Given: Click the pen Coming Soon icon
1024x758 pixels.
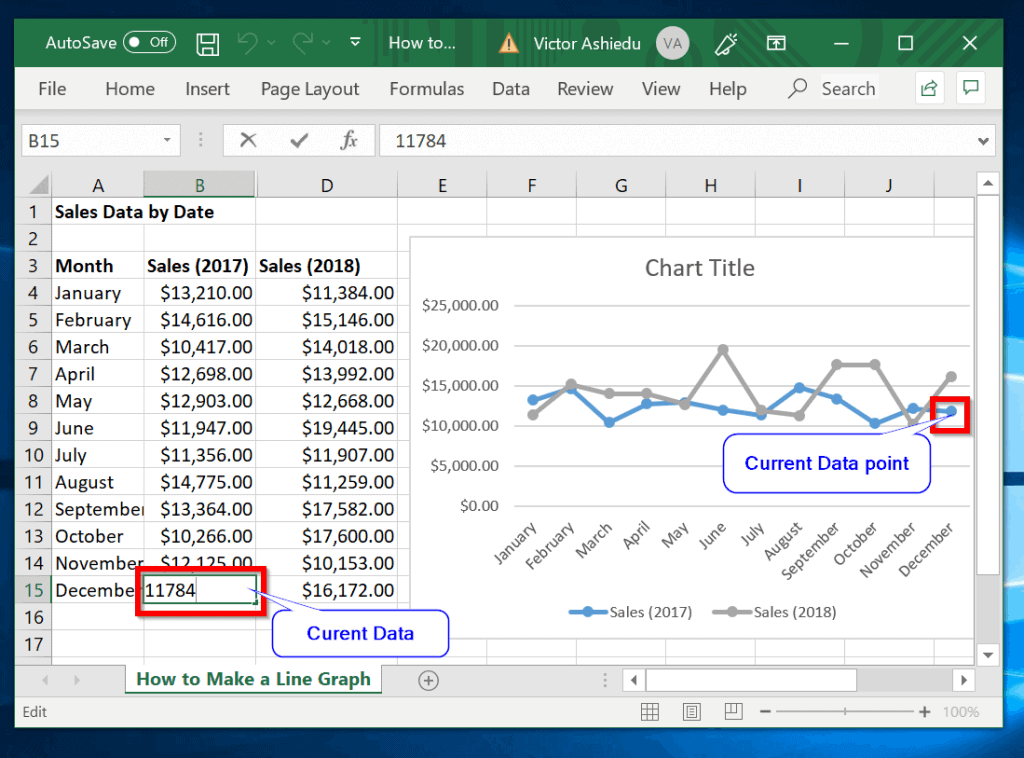Looking at the screenshot, I should (726, 43).
